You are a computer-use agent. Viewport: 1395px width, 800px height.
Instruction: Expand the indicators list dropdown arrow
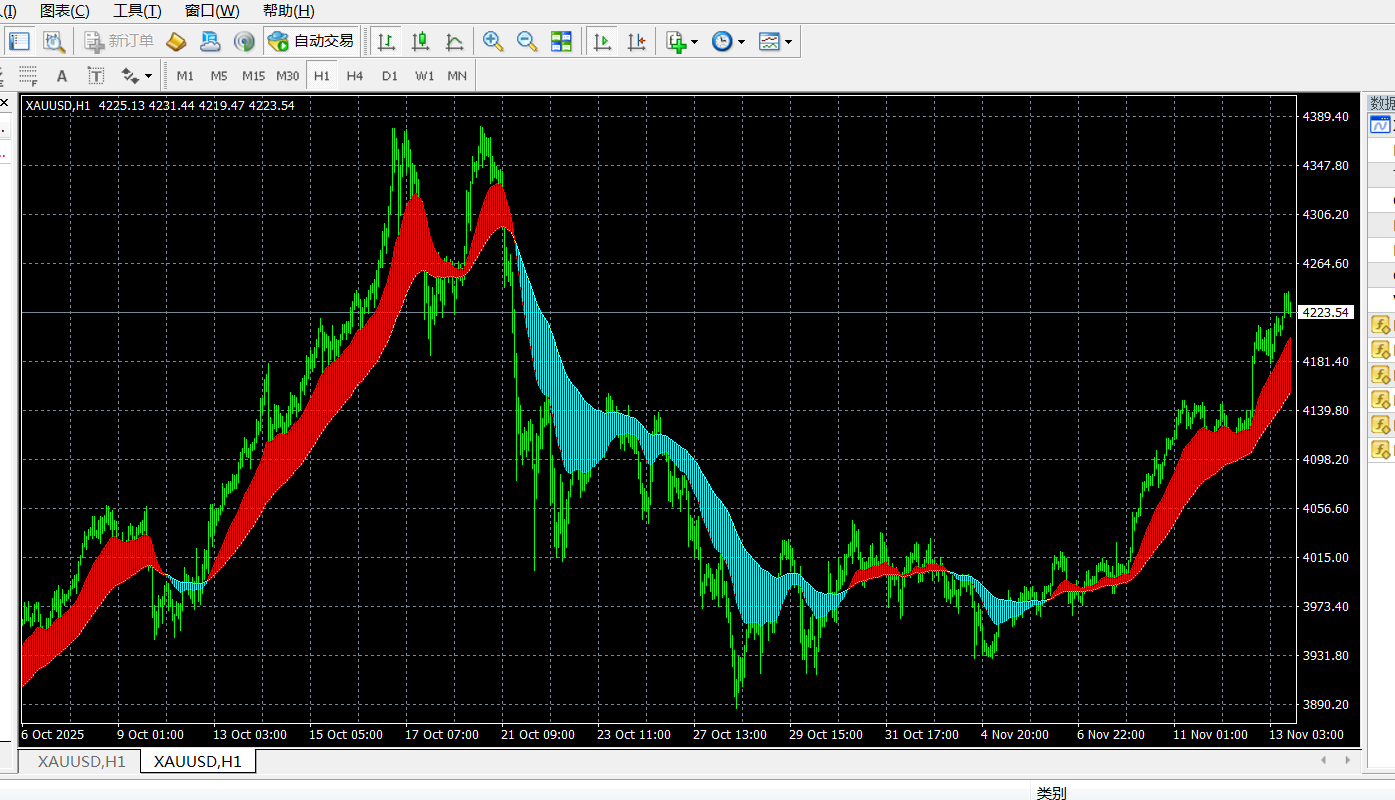pos(694,42)
